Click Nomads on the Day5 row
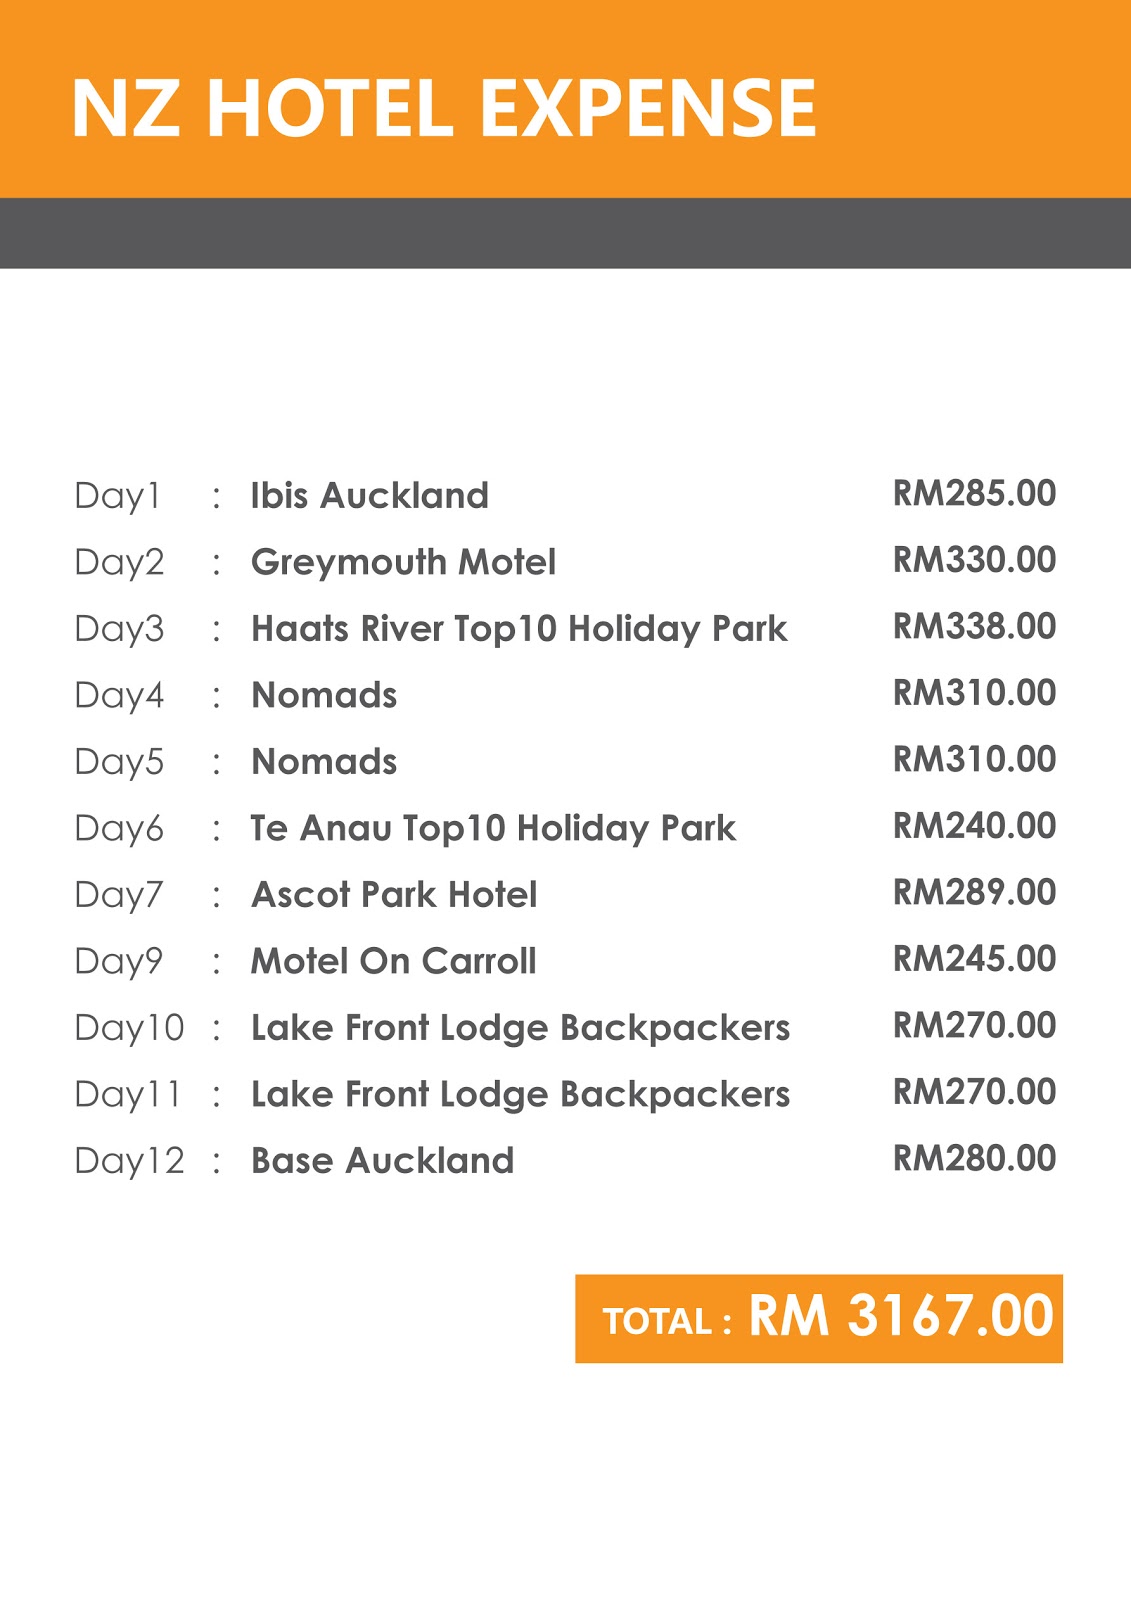Viewport: 1131px width, 1600px height. tap(324, 762)
